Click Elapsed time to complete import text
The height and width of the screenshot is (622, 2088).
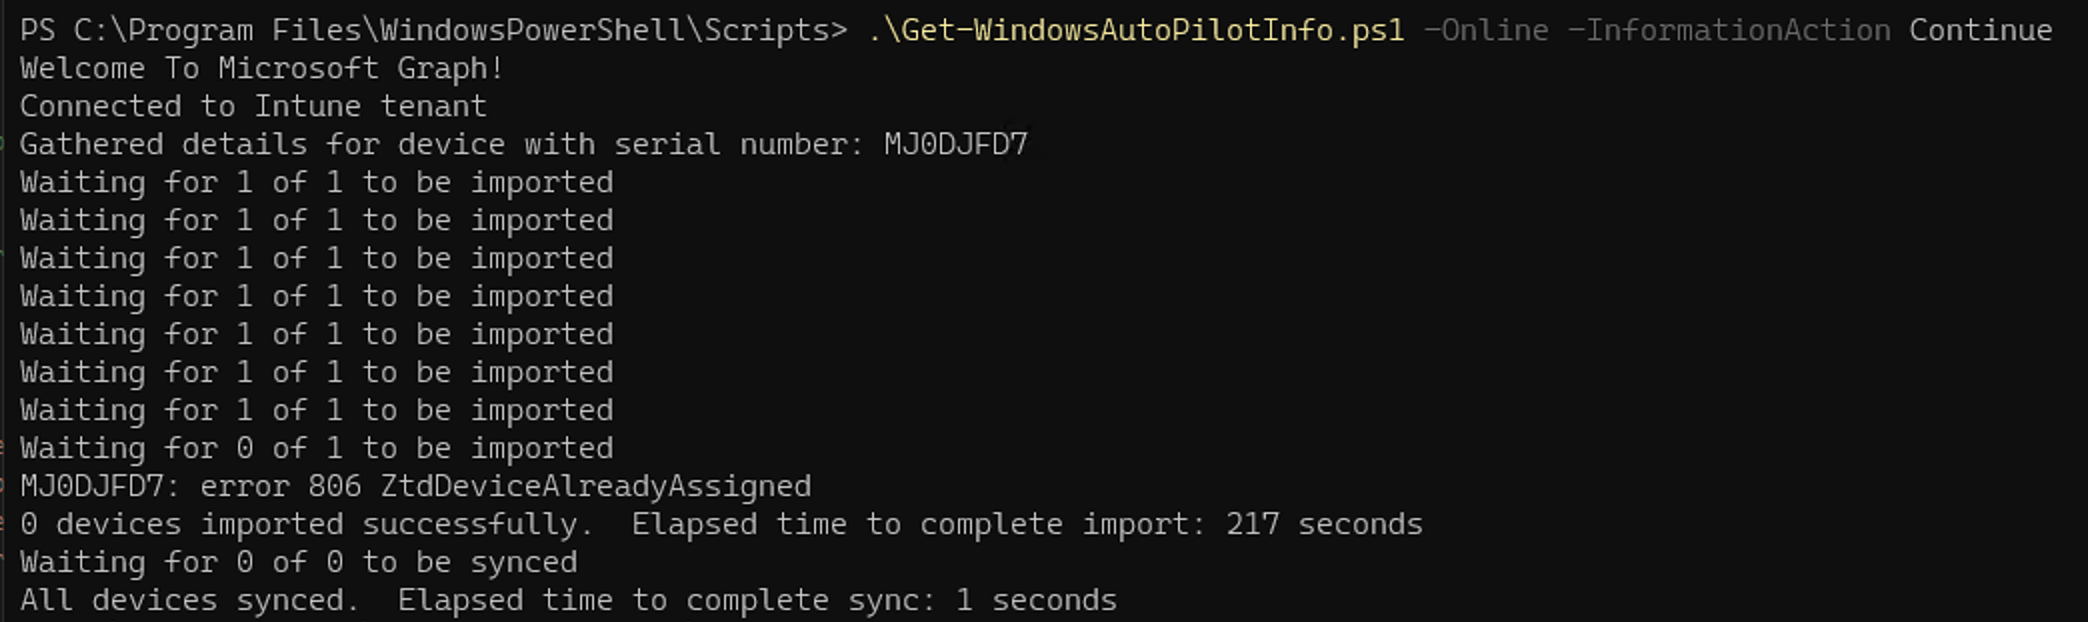pos(918,524)
